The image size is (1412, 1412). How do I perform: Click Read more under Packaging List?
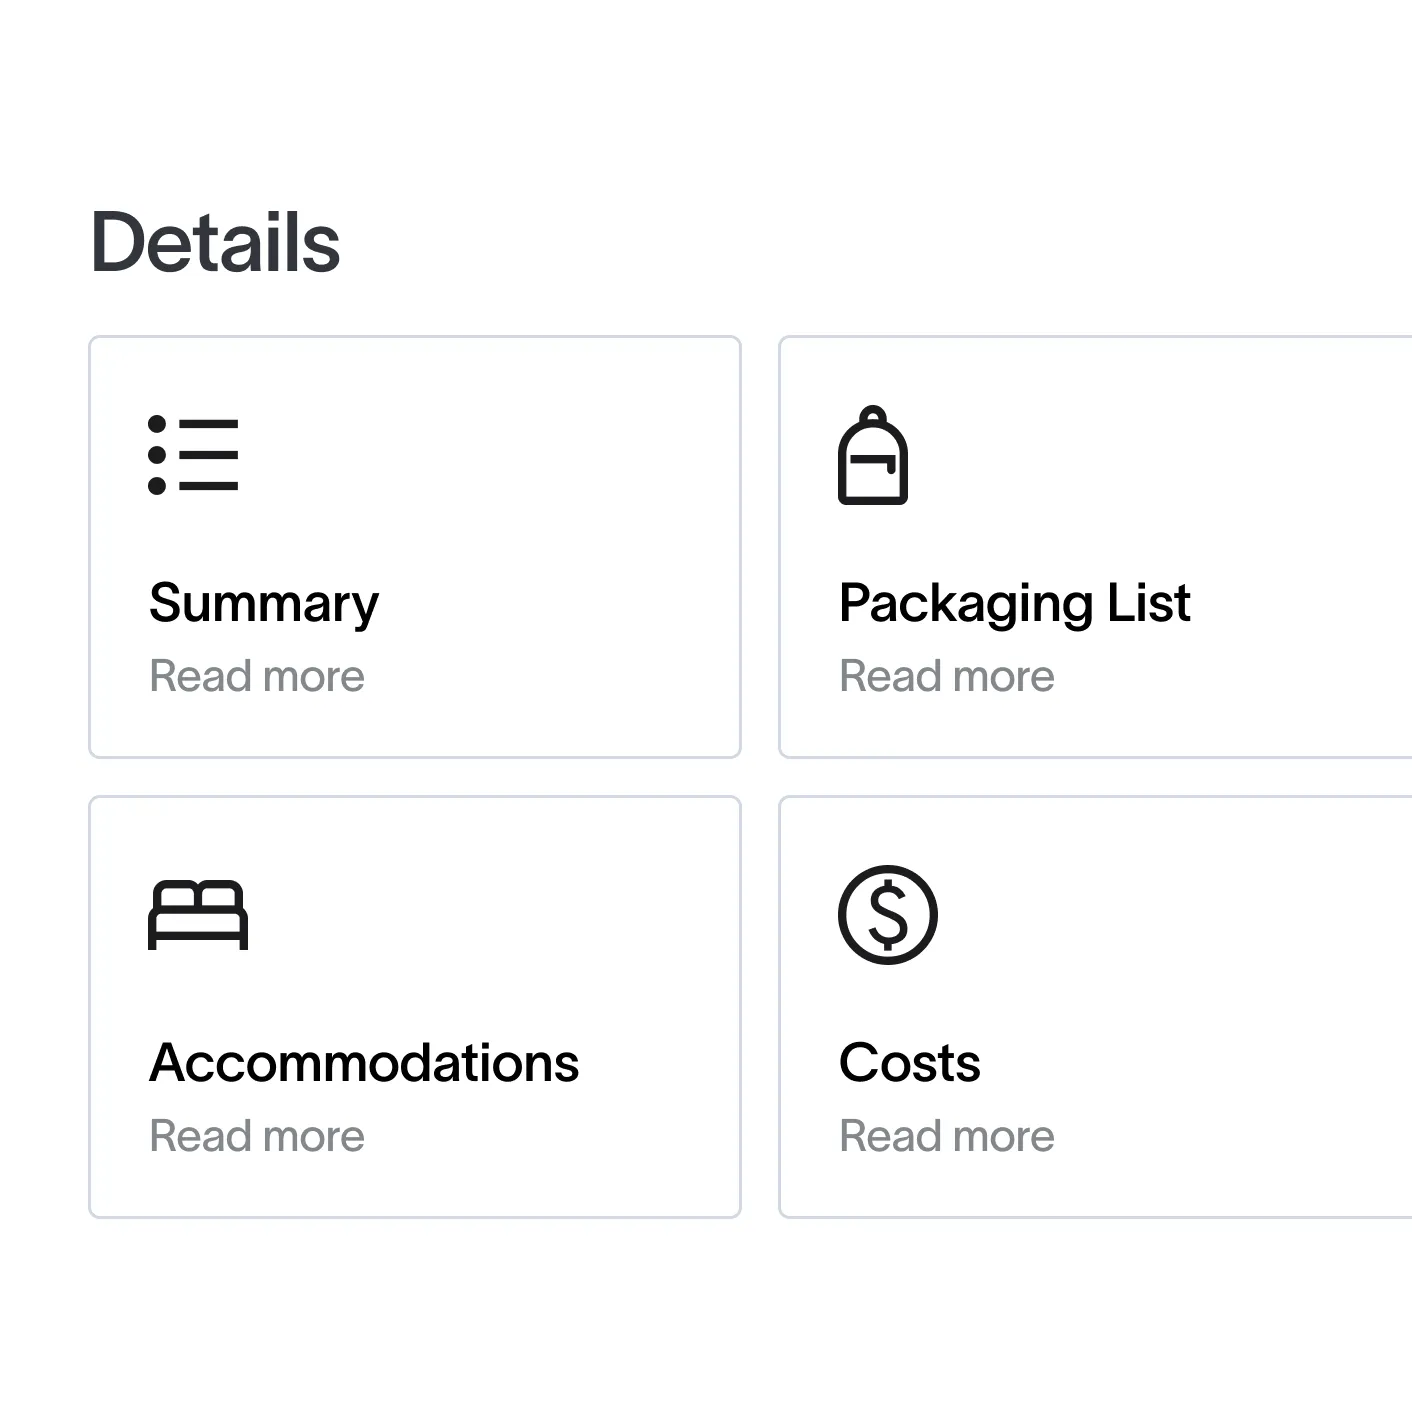[946, 676]
